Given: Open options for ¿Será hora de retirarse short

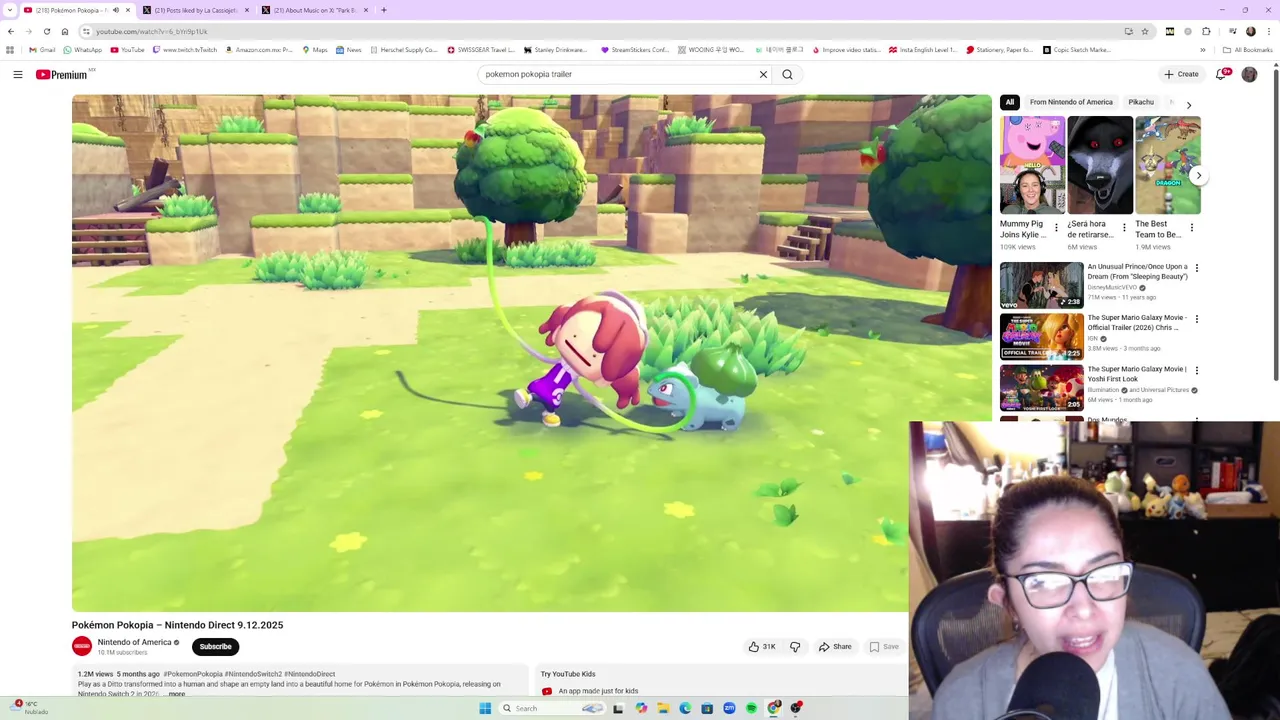Looking at the screenshot, I should point(1124,228).
